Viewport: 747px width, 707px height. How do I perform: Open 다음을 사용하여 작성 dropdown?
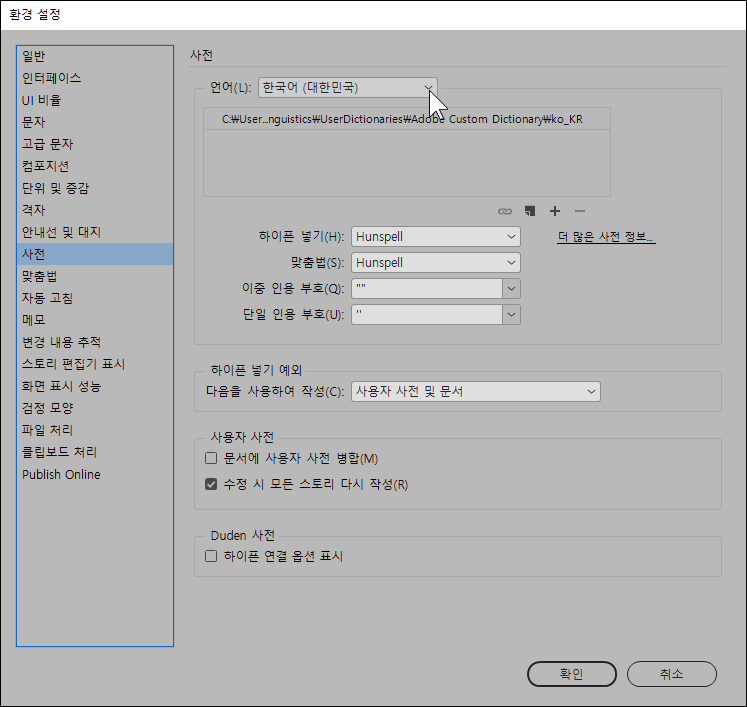coord(476,392)
